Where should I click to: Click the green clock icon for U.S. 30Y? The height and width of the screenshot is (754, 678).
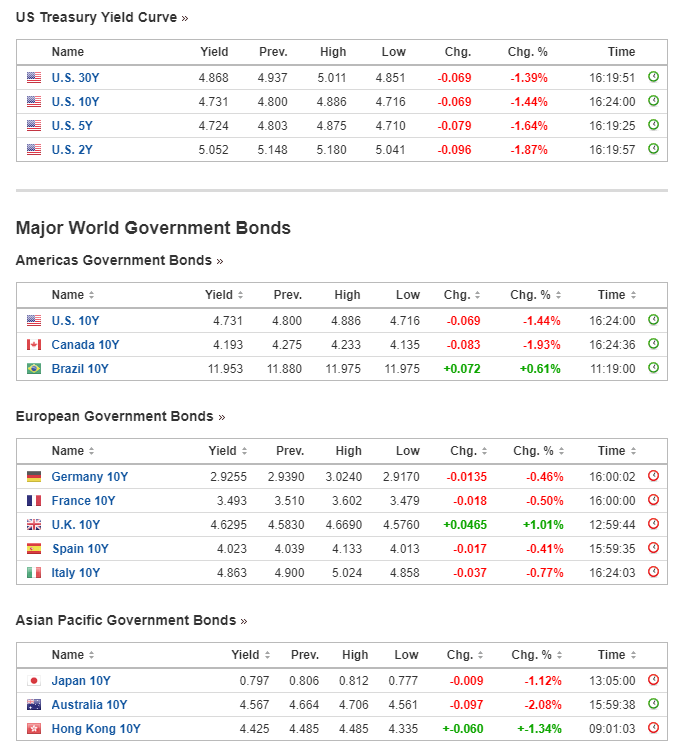point(654,77)
